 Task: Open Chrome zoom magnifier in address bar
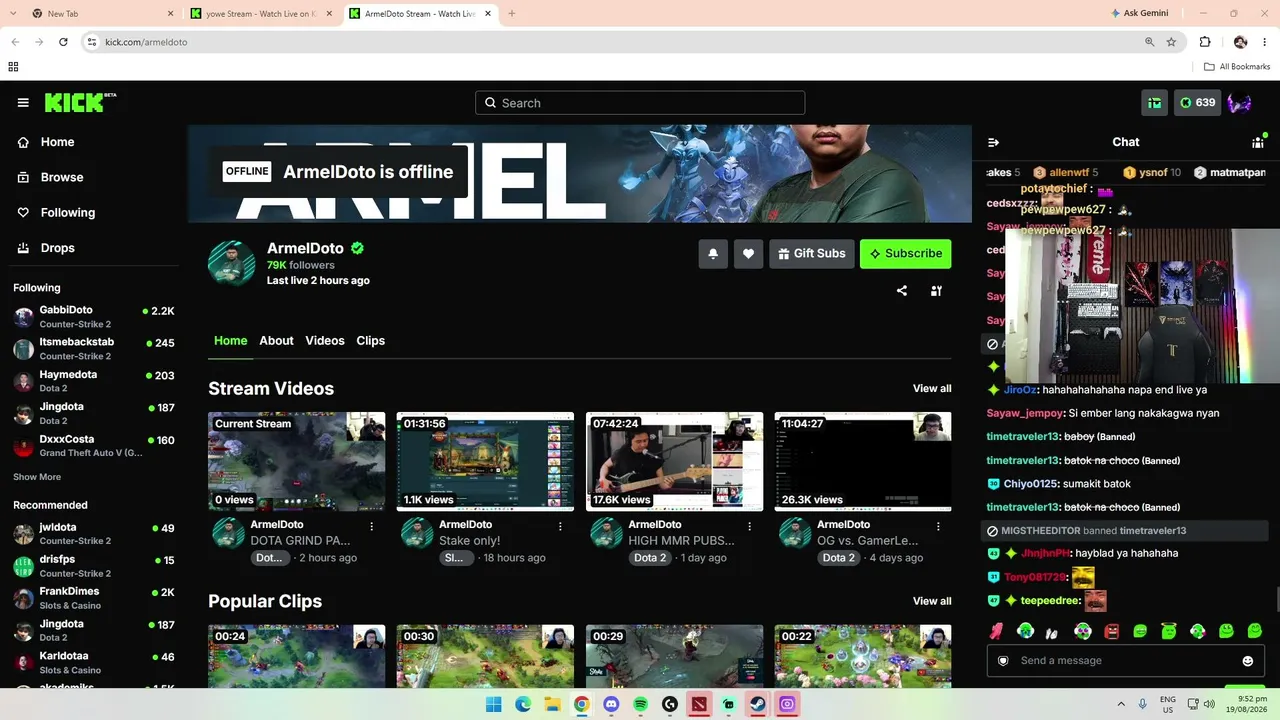click(1150, 42)
